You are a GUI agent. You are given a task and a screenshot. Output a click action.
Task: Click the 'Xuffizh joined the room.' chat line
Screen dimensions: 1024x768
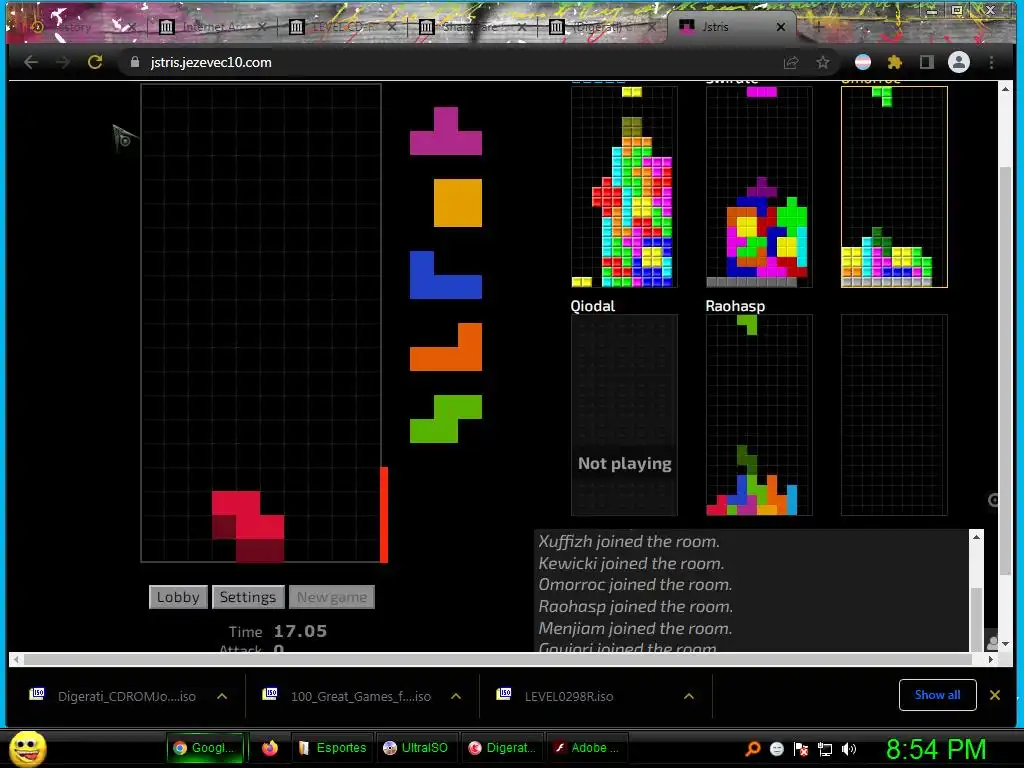point(629,541)
